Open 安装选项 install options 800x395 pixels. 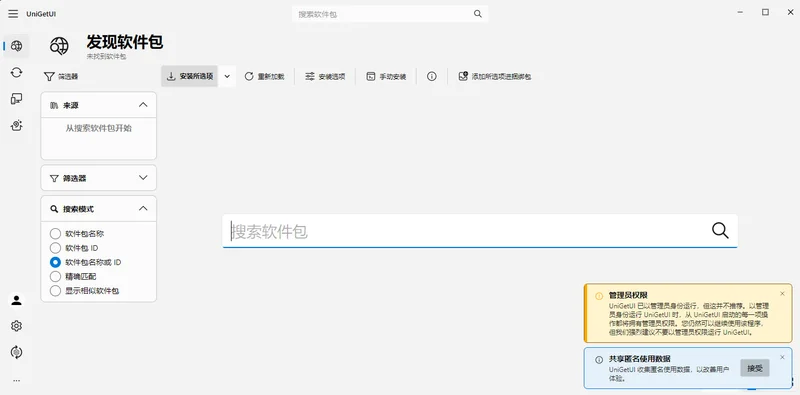[325, 77]
